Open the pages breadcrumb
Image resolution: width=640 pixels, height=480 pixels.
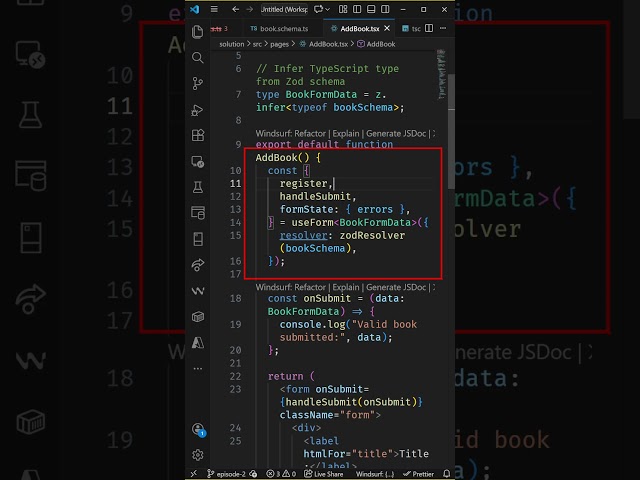[x=279, y=44]
